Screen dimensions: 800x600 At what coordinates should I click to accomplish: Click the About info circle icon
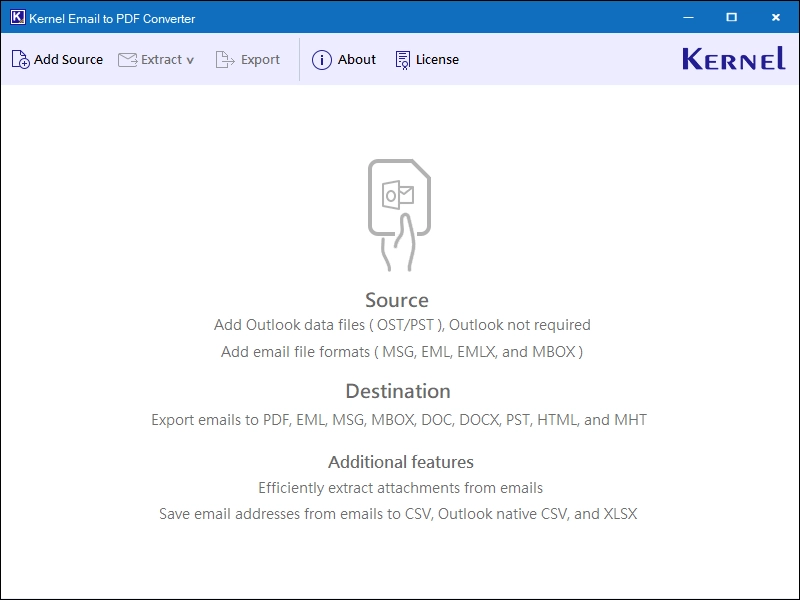click(x=321, y=60)
